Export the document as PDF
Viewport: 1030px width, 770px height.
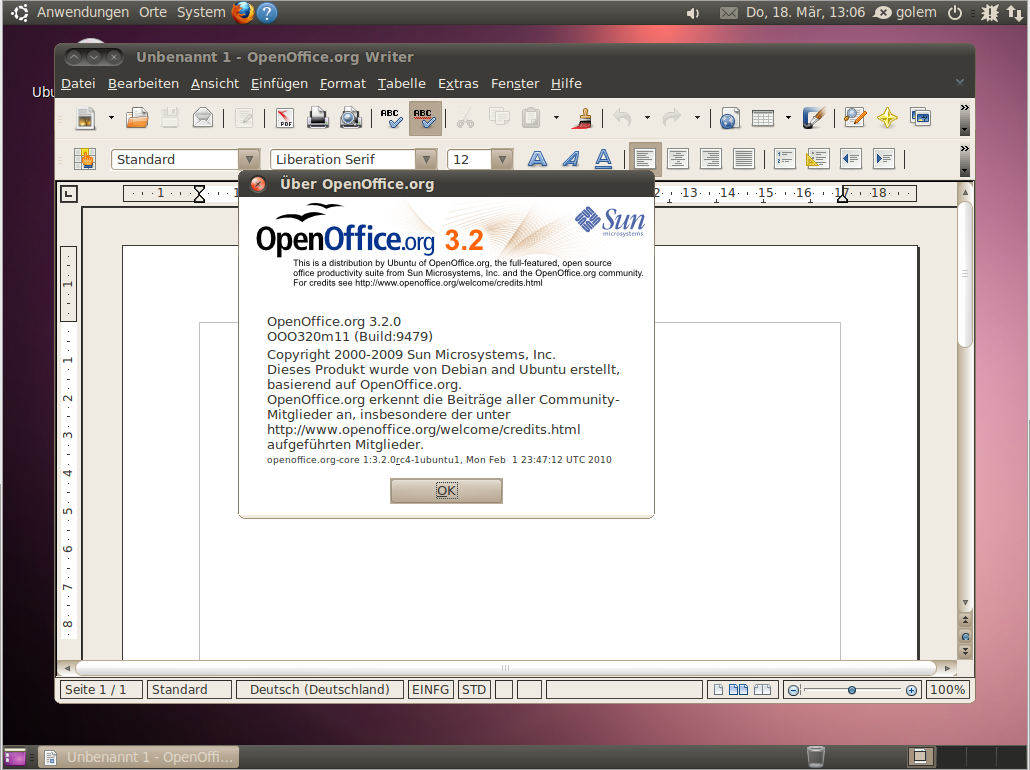[x=285, y=118]
